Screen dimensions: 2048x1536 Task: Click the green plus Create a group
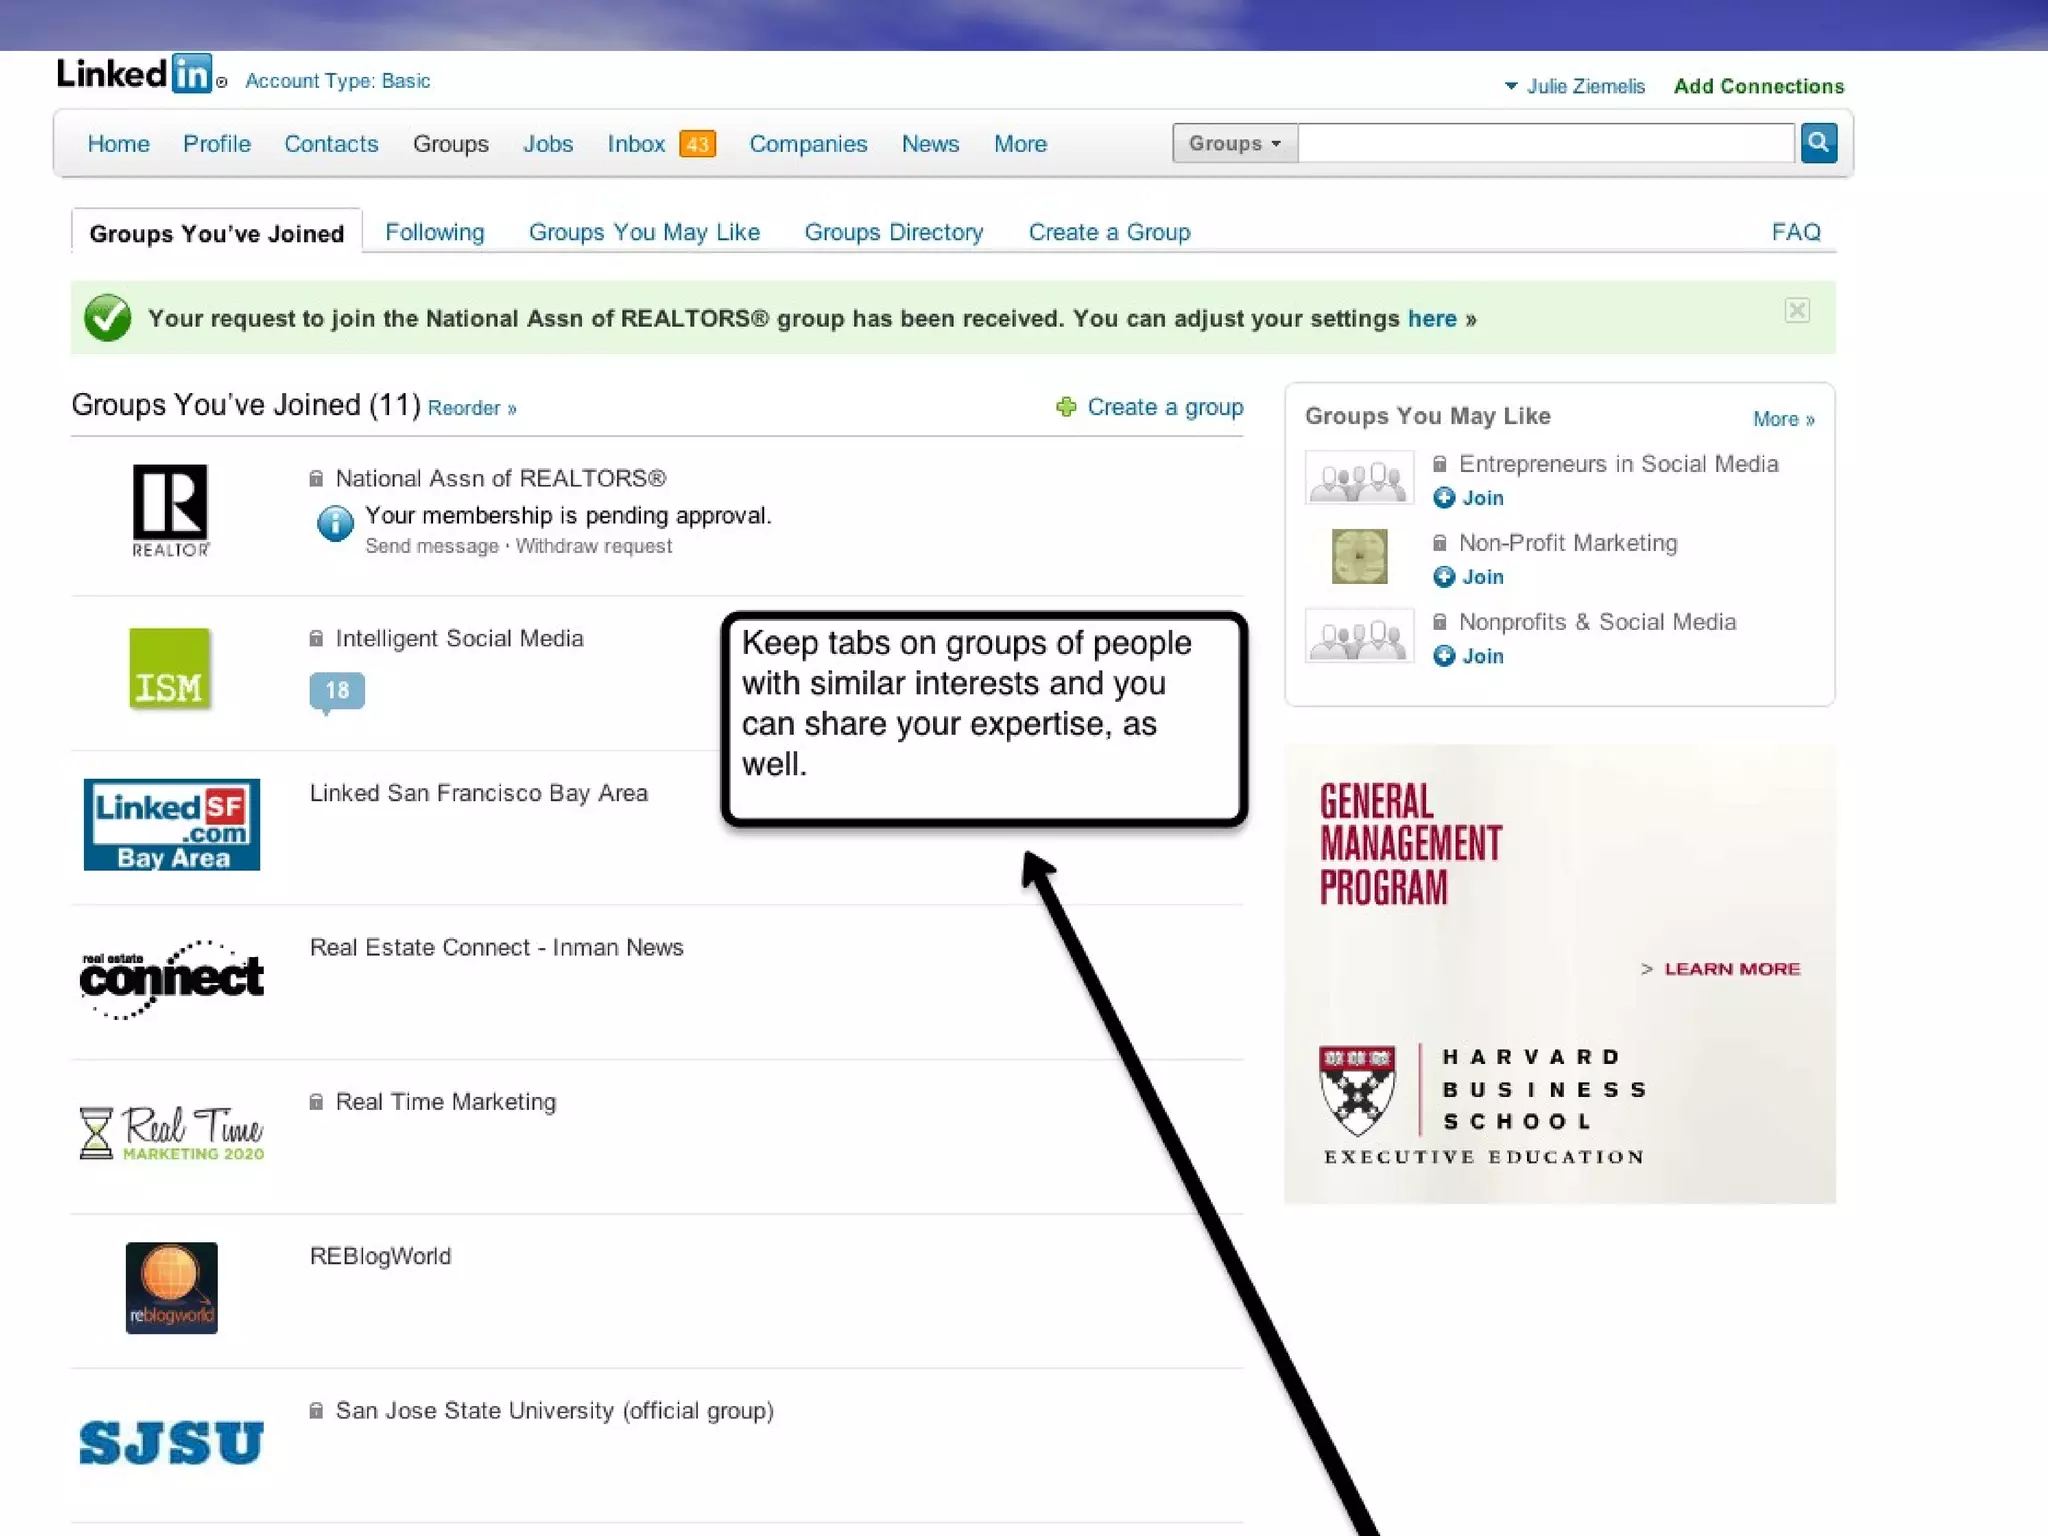[x=1150, y=407]
